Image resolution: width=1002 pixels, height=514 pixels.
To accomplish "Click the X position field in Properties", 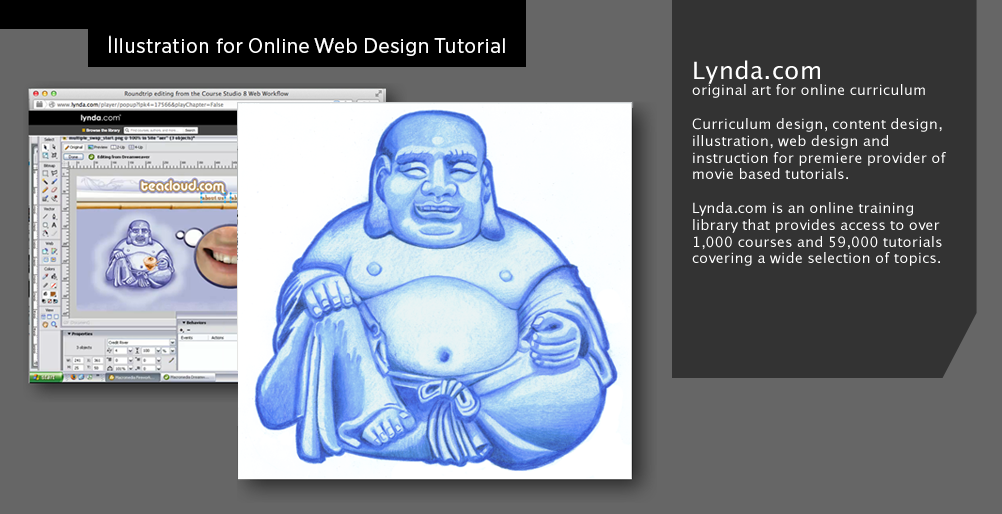I will (98, 361).
